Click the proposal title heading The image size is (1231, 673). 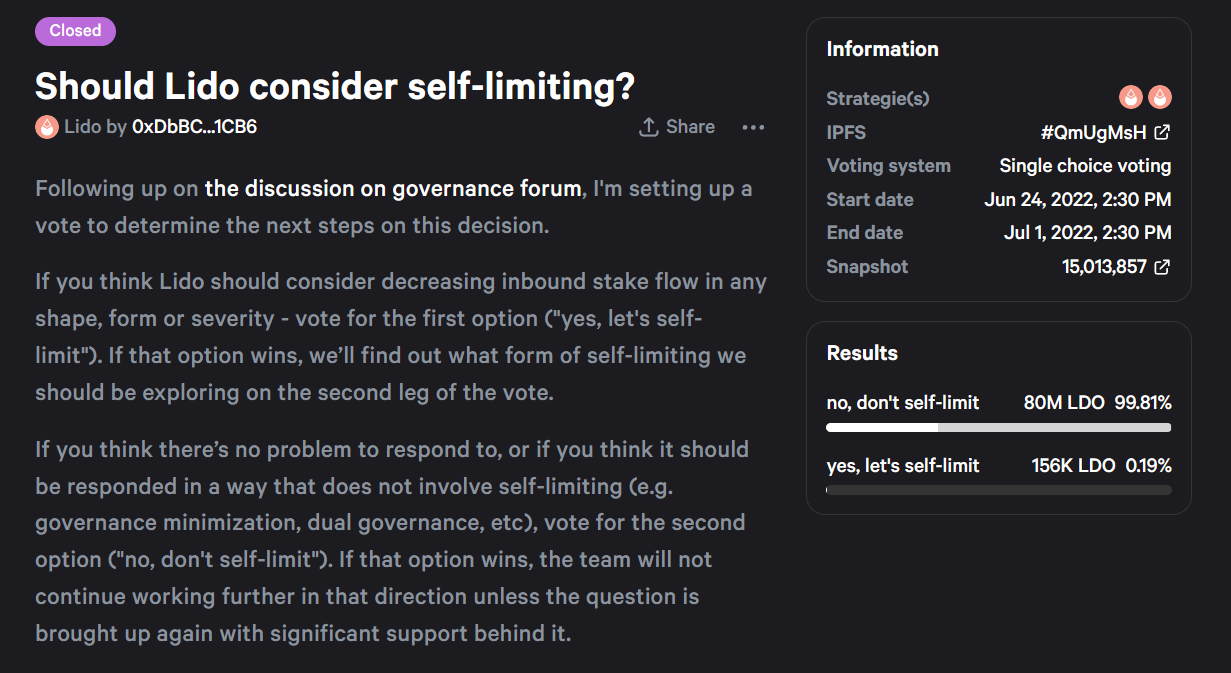pyautogui.click(x=335, y=86)
